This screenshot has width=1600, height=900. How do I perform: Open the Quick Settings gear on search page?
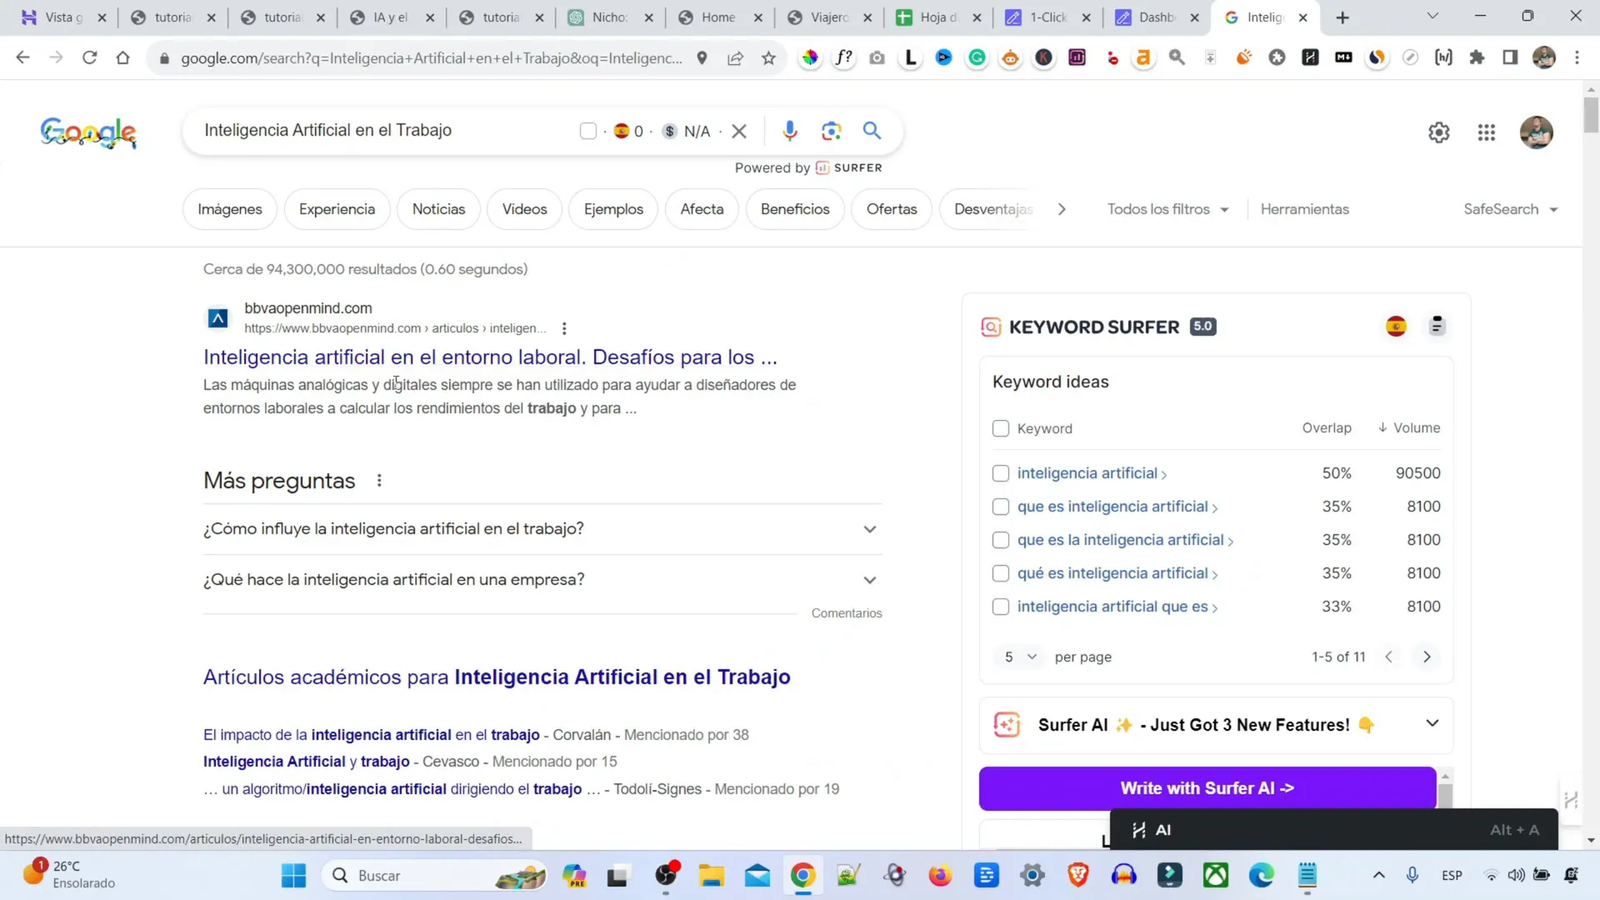tap(1439, 132)
